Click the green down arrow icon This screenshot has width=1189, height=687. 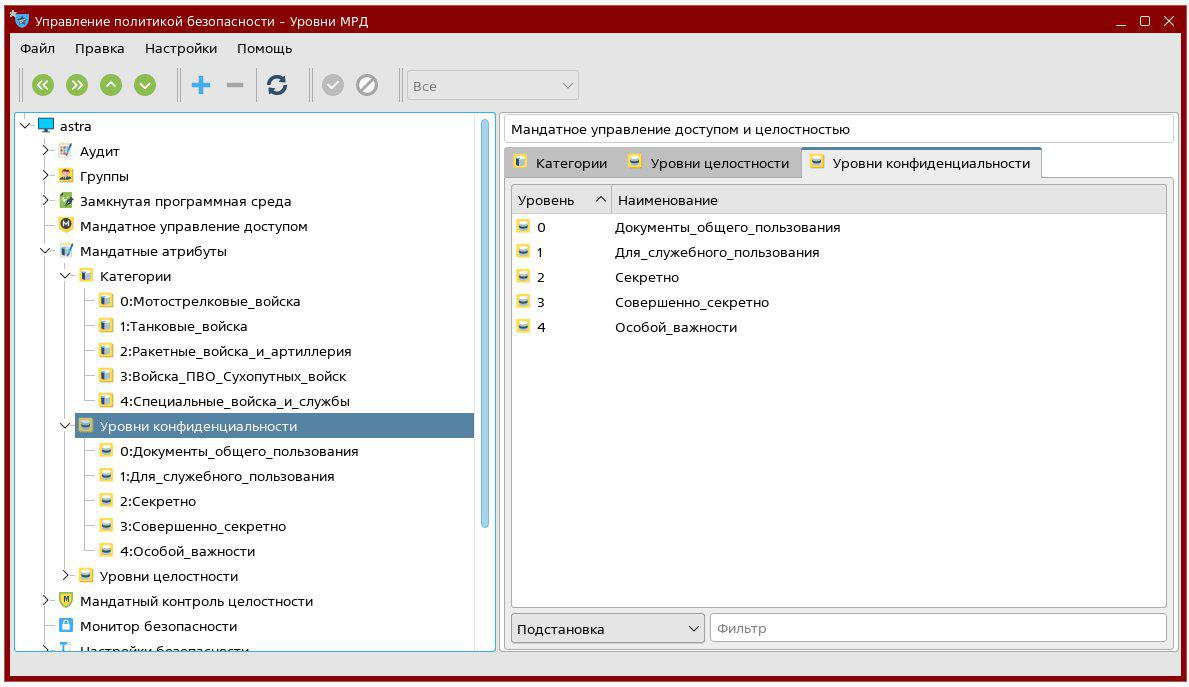pos(145,86)
